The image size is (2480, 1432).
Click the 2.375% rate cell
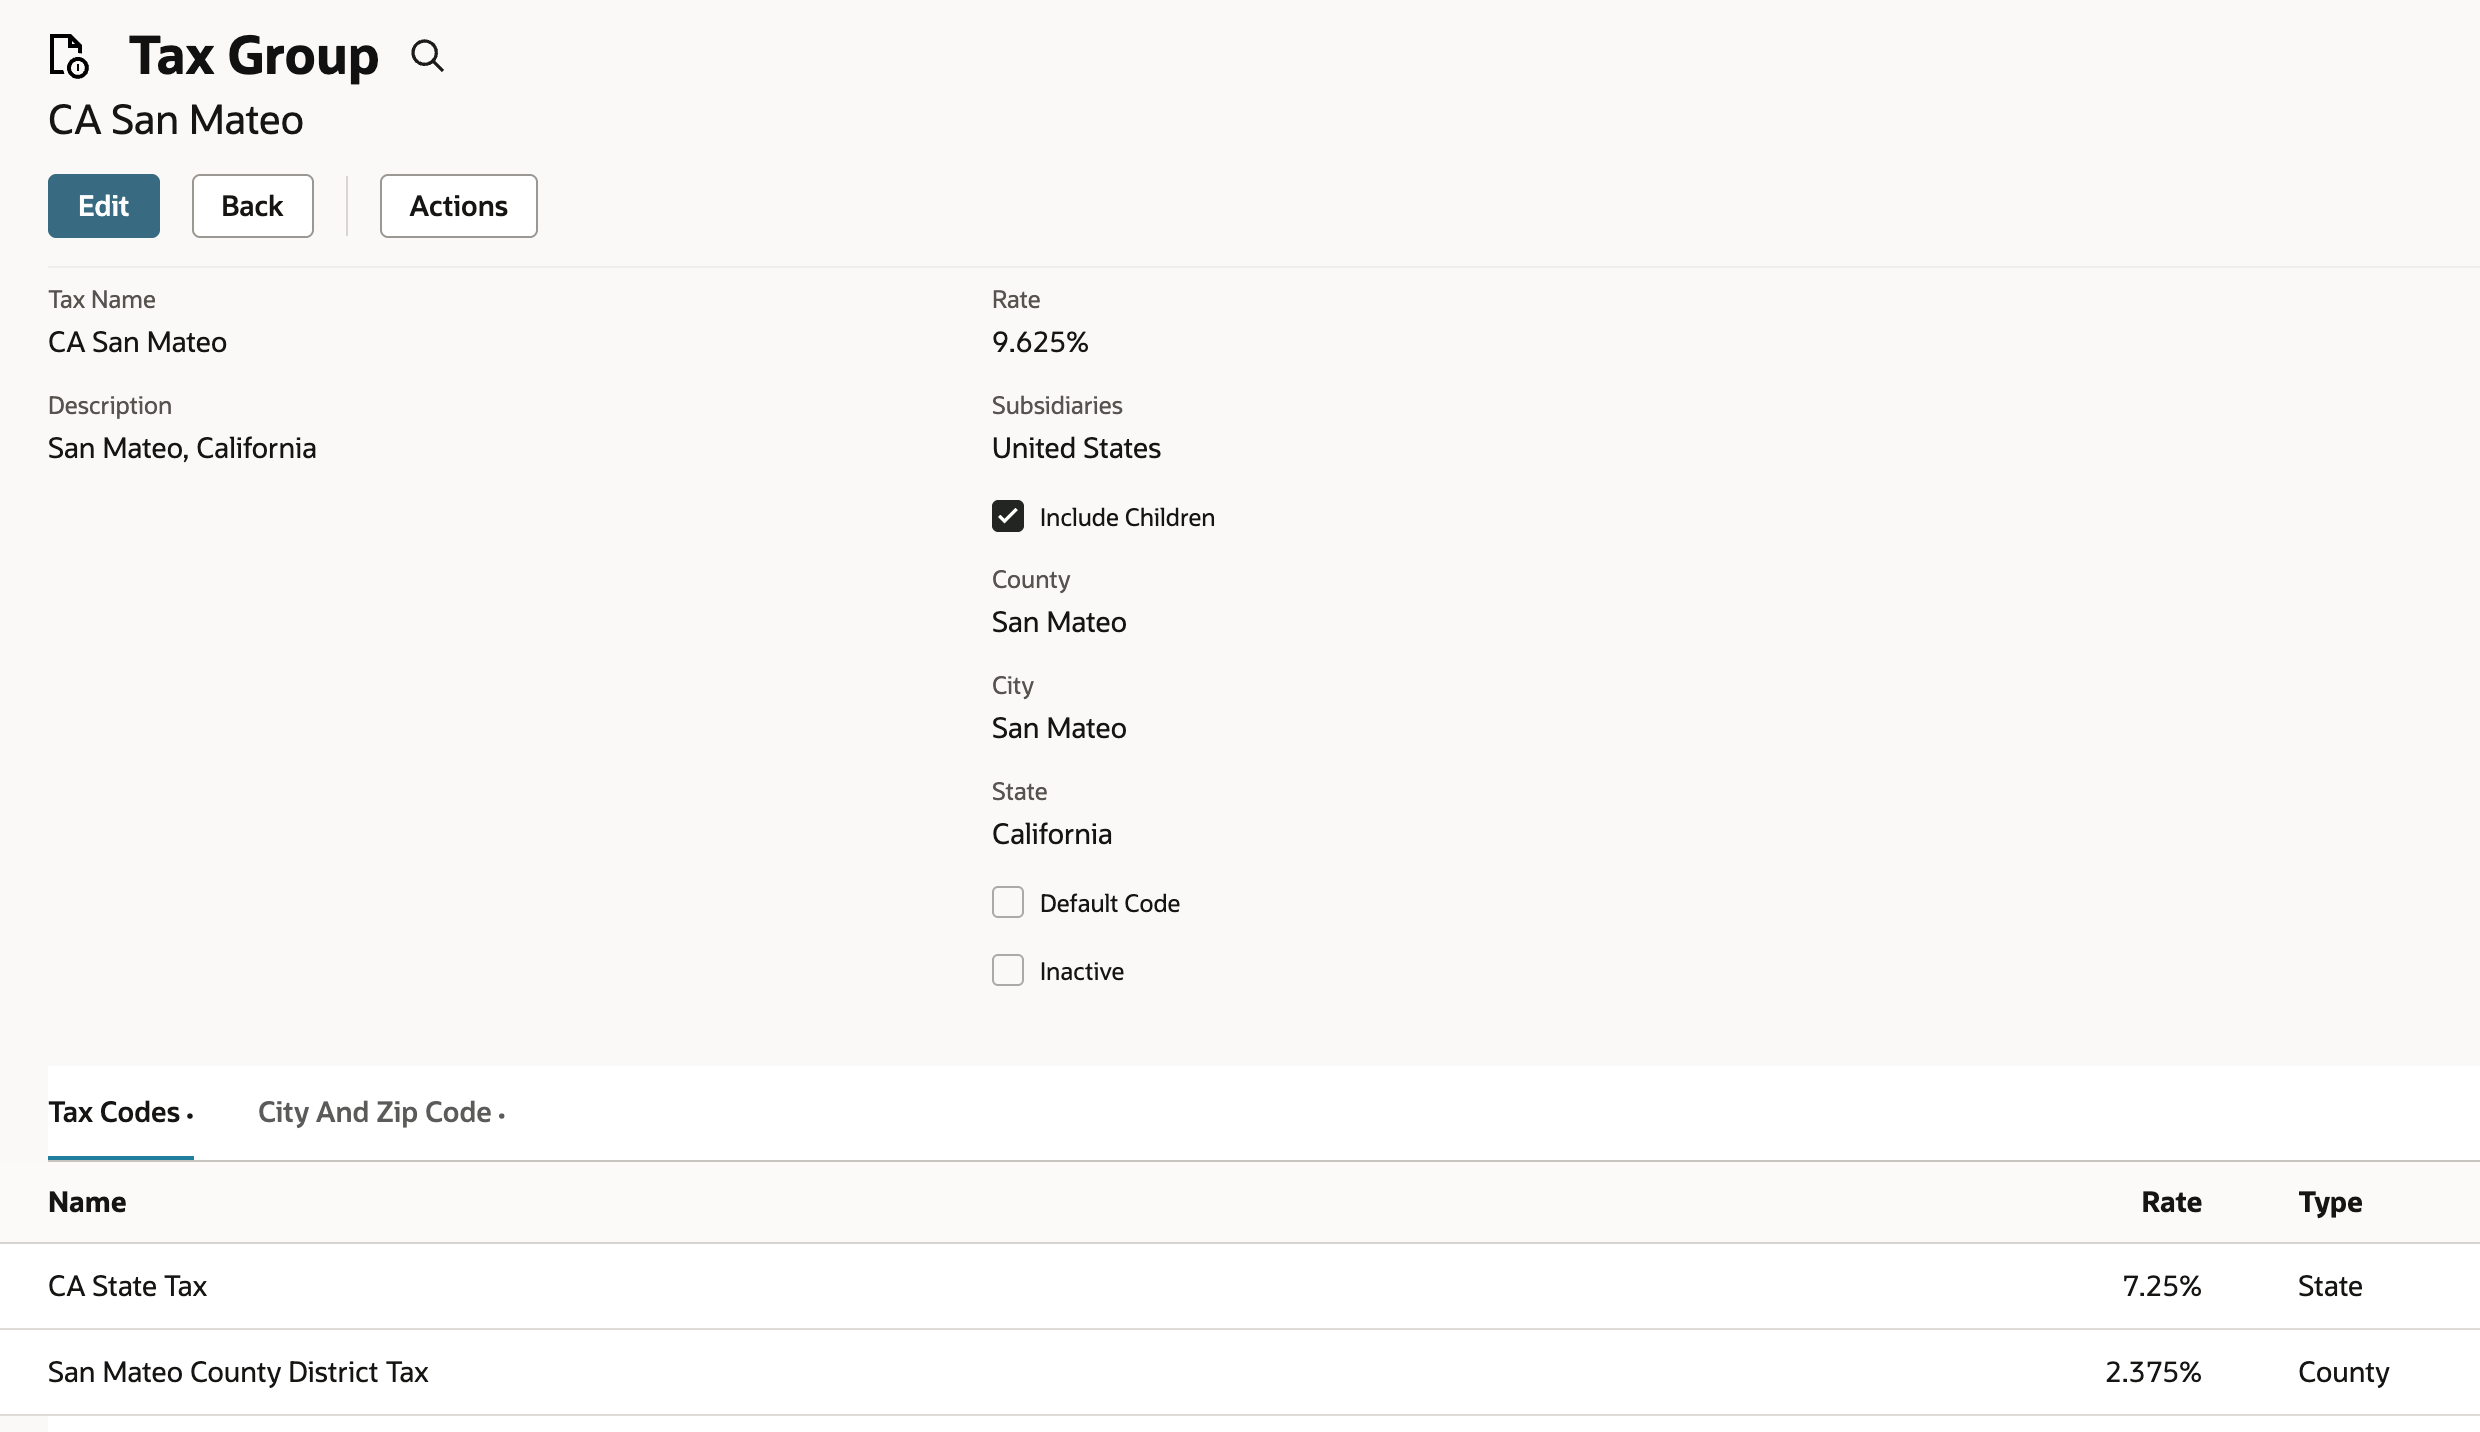coord(2153,1372)
